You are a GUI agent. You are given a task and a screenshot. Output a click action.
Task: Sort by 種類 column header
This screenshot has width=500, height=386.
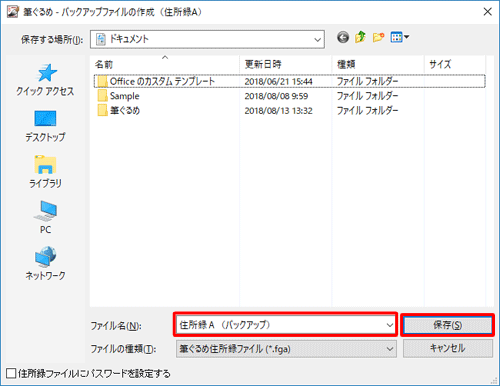click(378, 64)
